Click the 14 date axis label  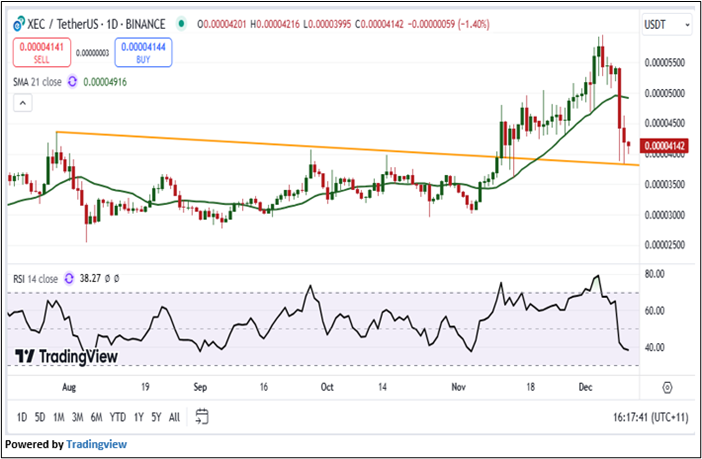click(x=382, y=387)
